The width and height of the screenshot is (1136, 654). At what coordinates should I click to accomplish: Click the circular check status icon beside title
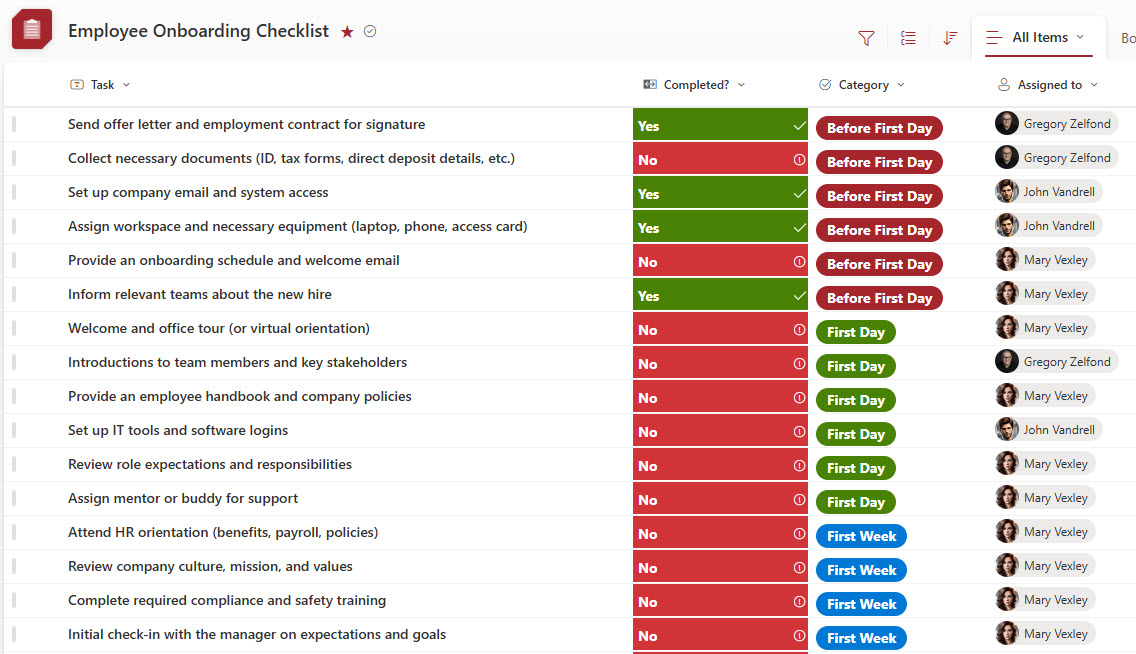(370, 31)
